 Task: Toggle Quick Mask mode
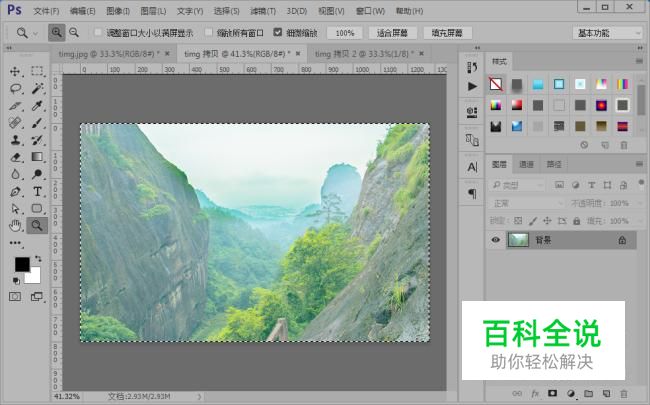pos(15,296)
